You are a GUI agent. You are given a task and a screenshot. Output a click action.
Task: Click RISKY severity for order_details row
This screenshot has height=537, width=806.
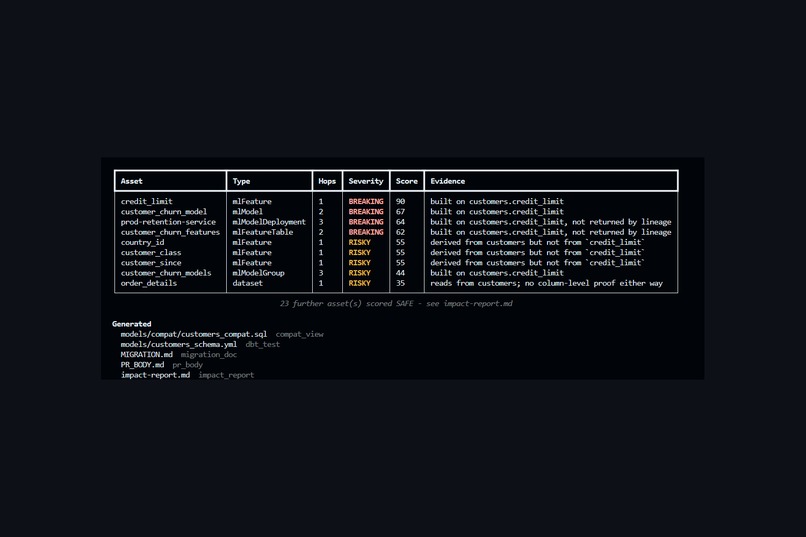(x=359, y=283)
